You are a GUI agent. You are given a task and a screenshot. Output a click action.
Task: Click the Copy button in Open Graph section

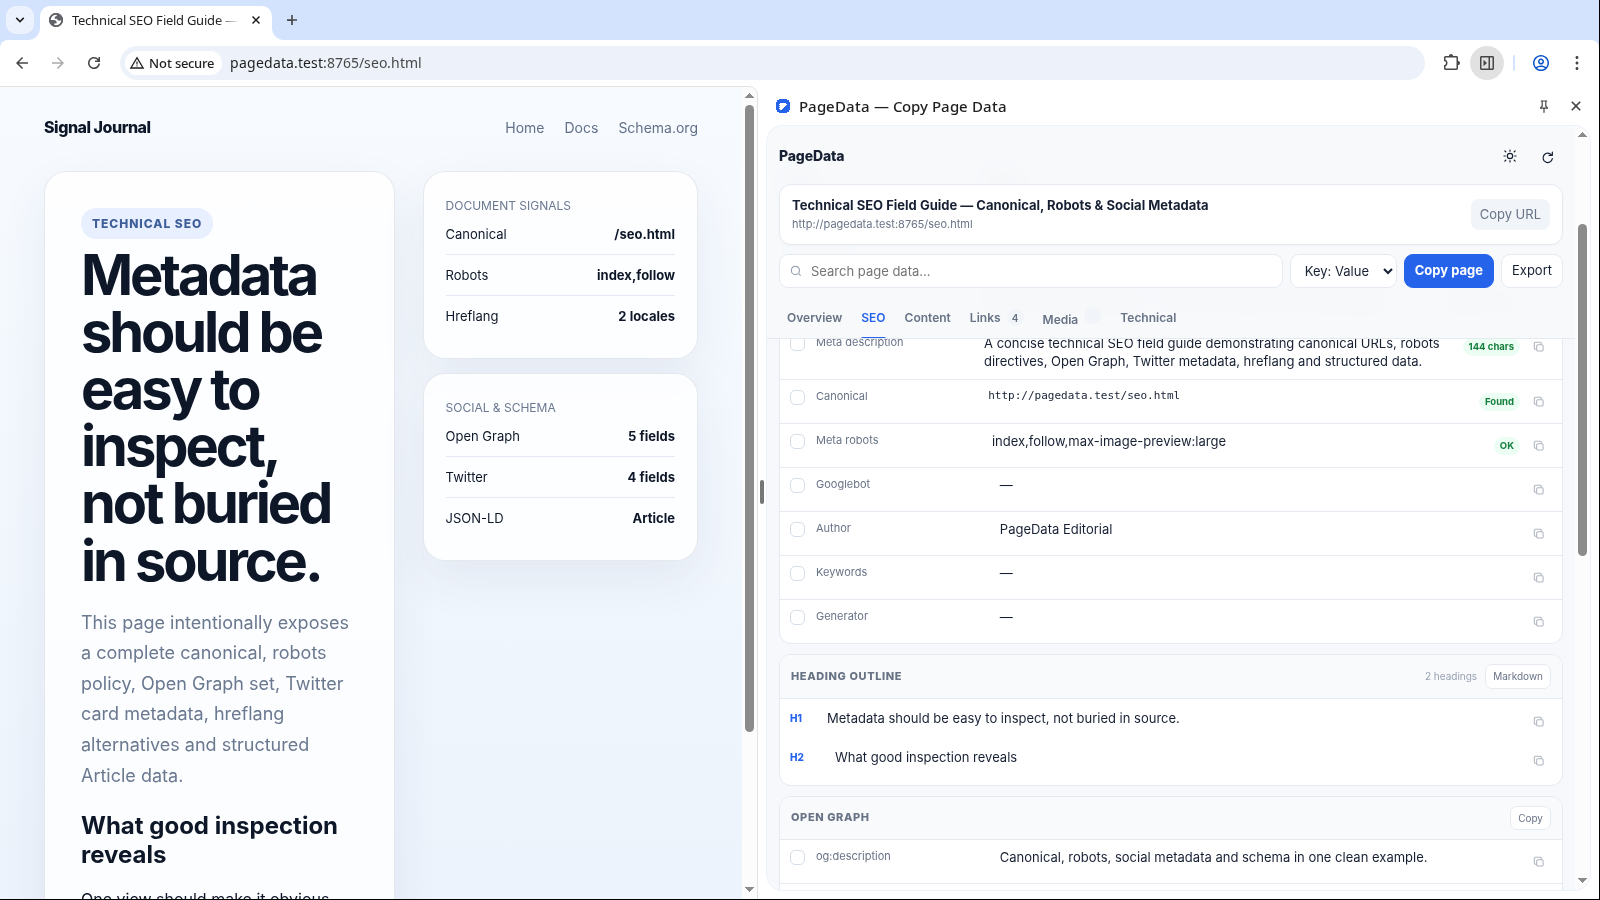[x=1530, y=818]
